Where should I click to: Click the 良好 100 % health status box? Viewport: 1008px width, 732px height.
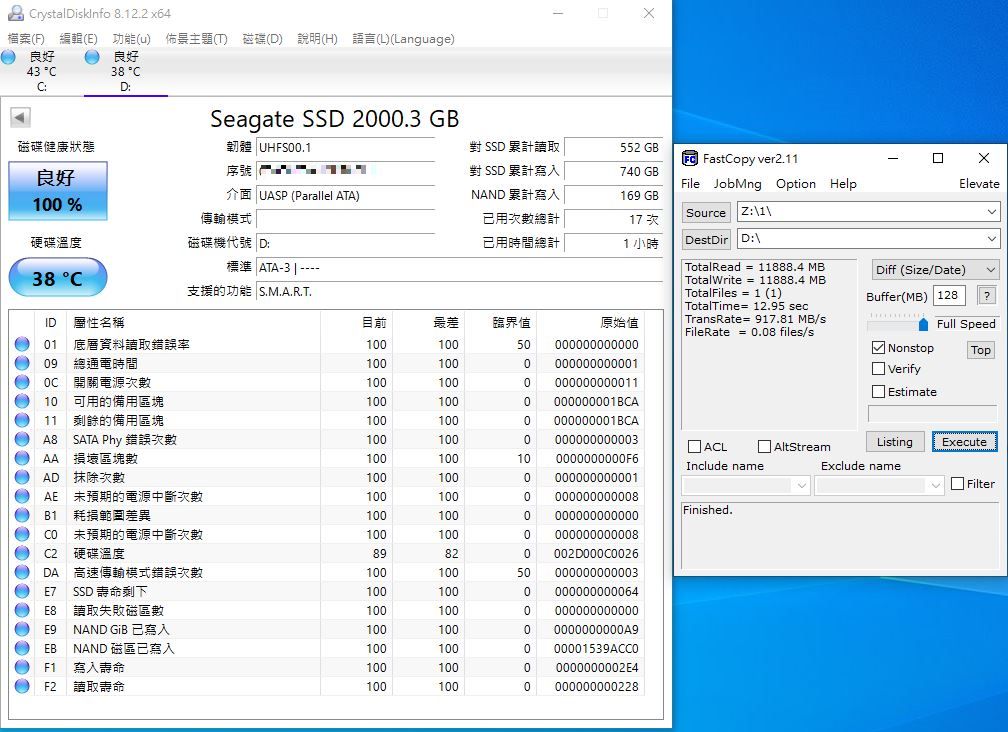point(58,191)
